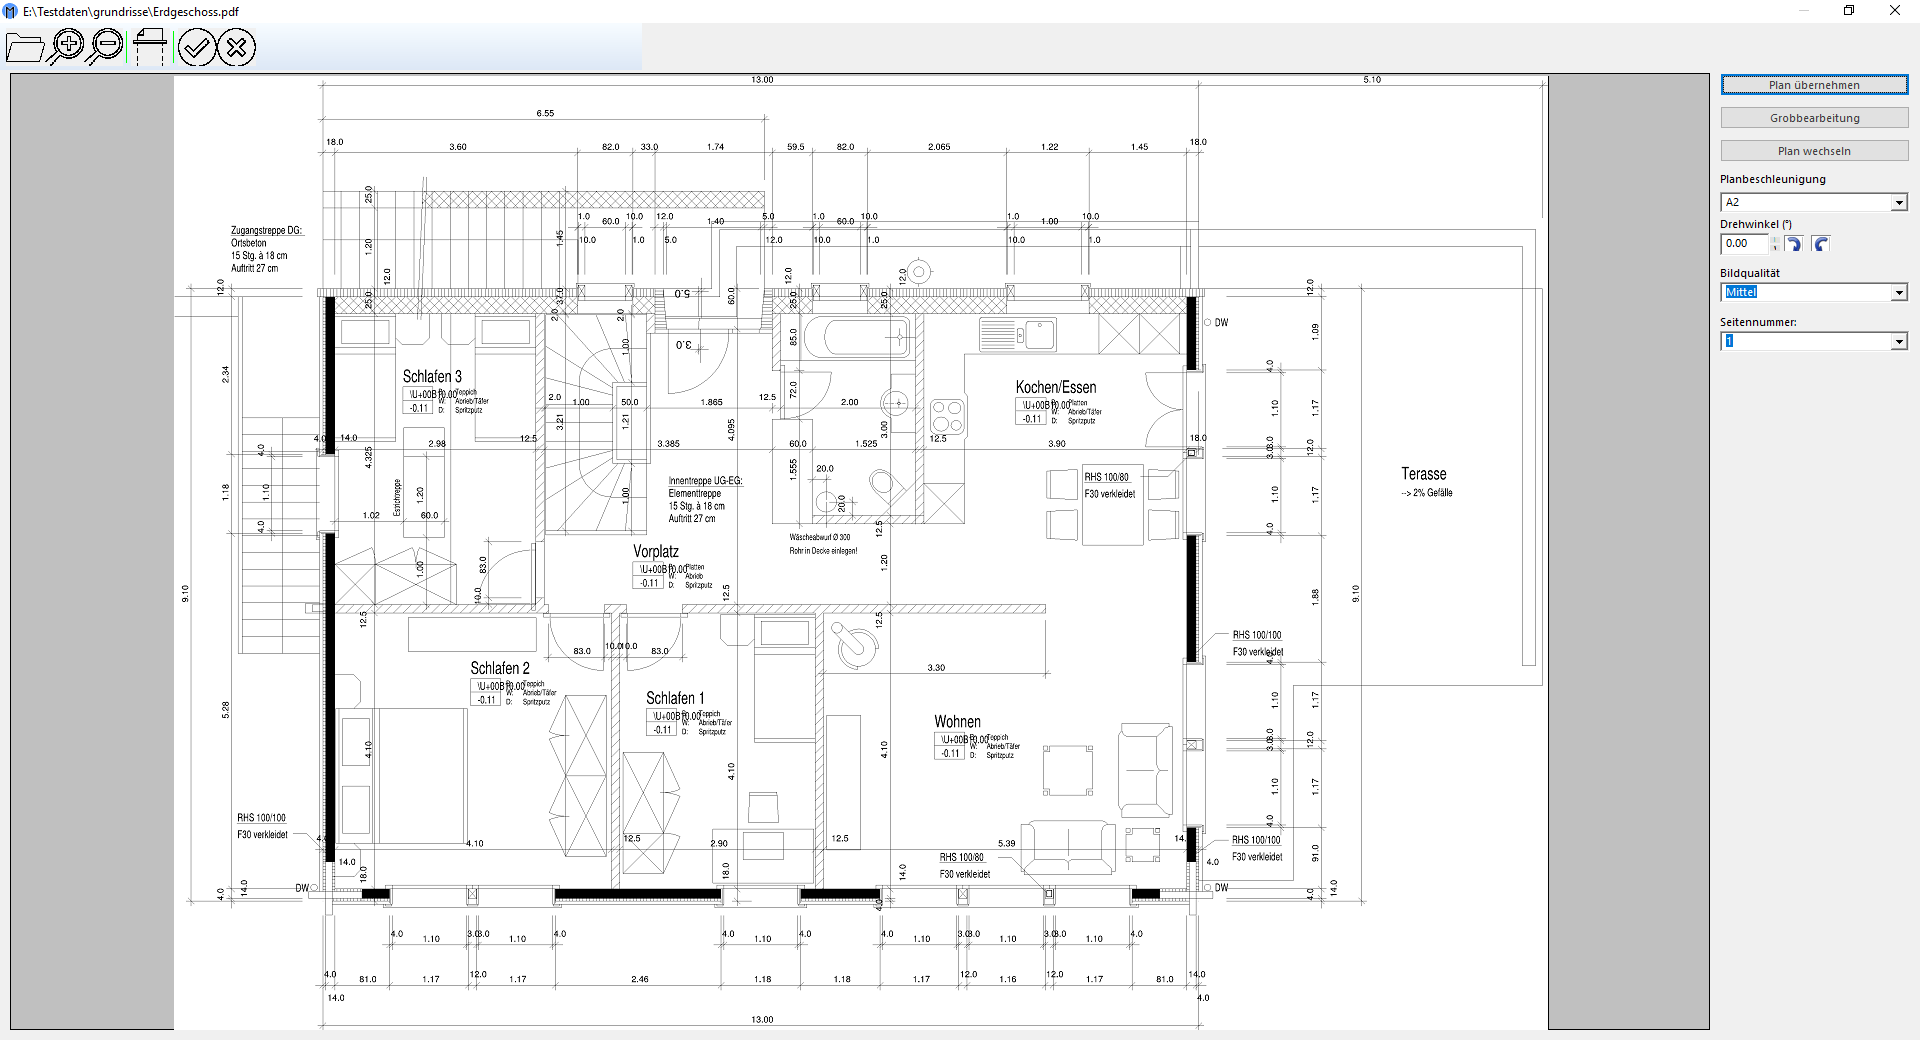This screenshot has height=1040, width=1920.
Task: Click the application icon in title bar
Action: point(11,11)
